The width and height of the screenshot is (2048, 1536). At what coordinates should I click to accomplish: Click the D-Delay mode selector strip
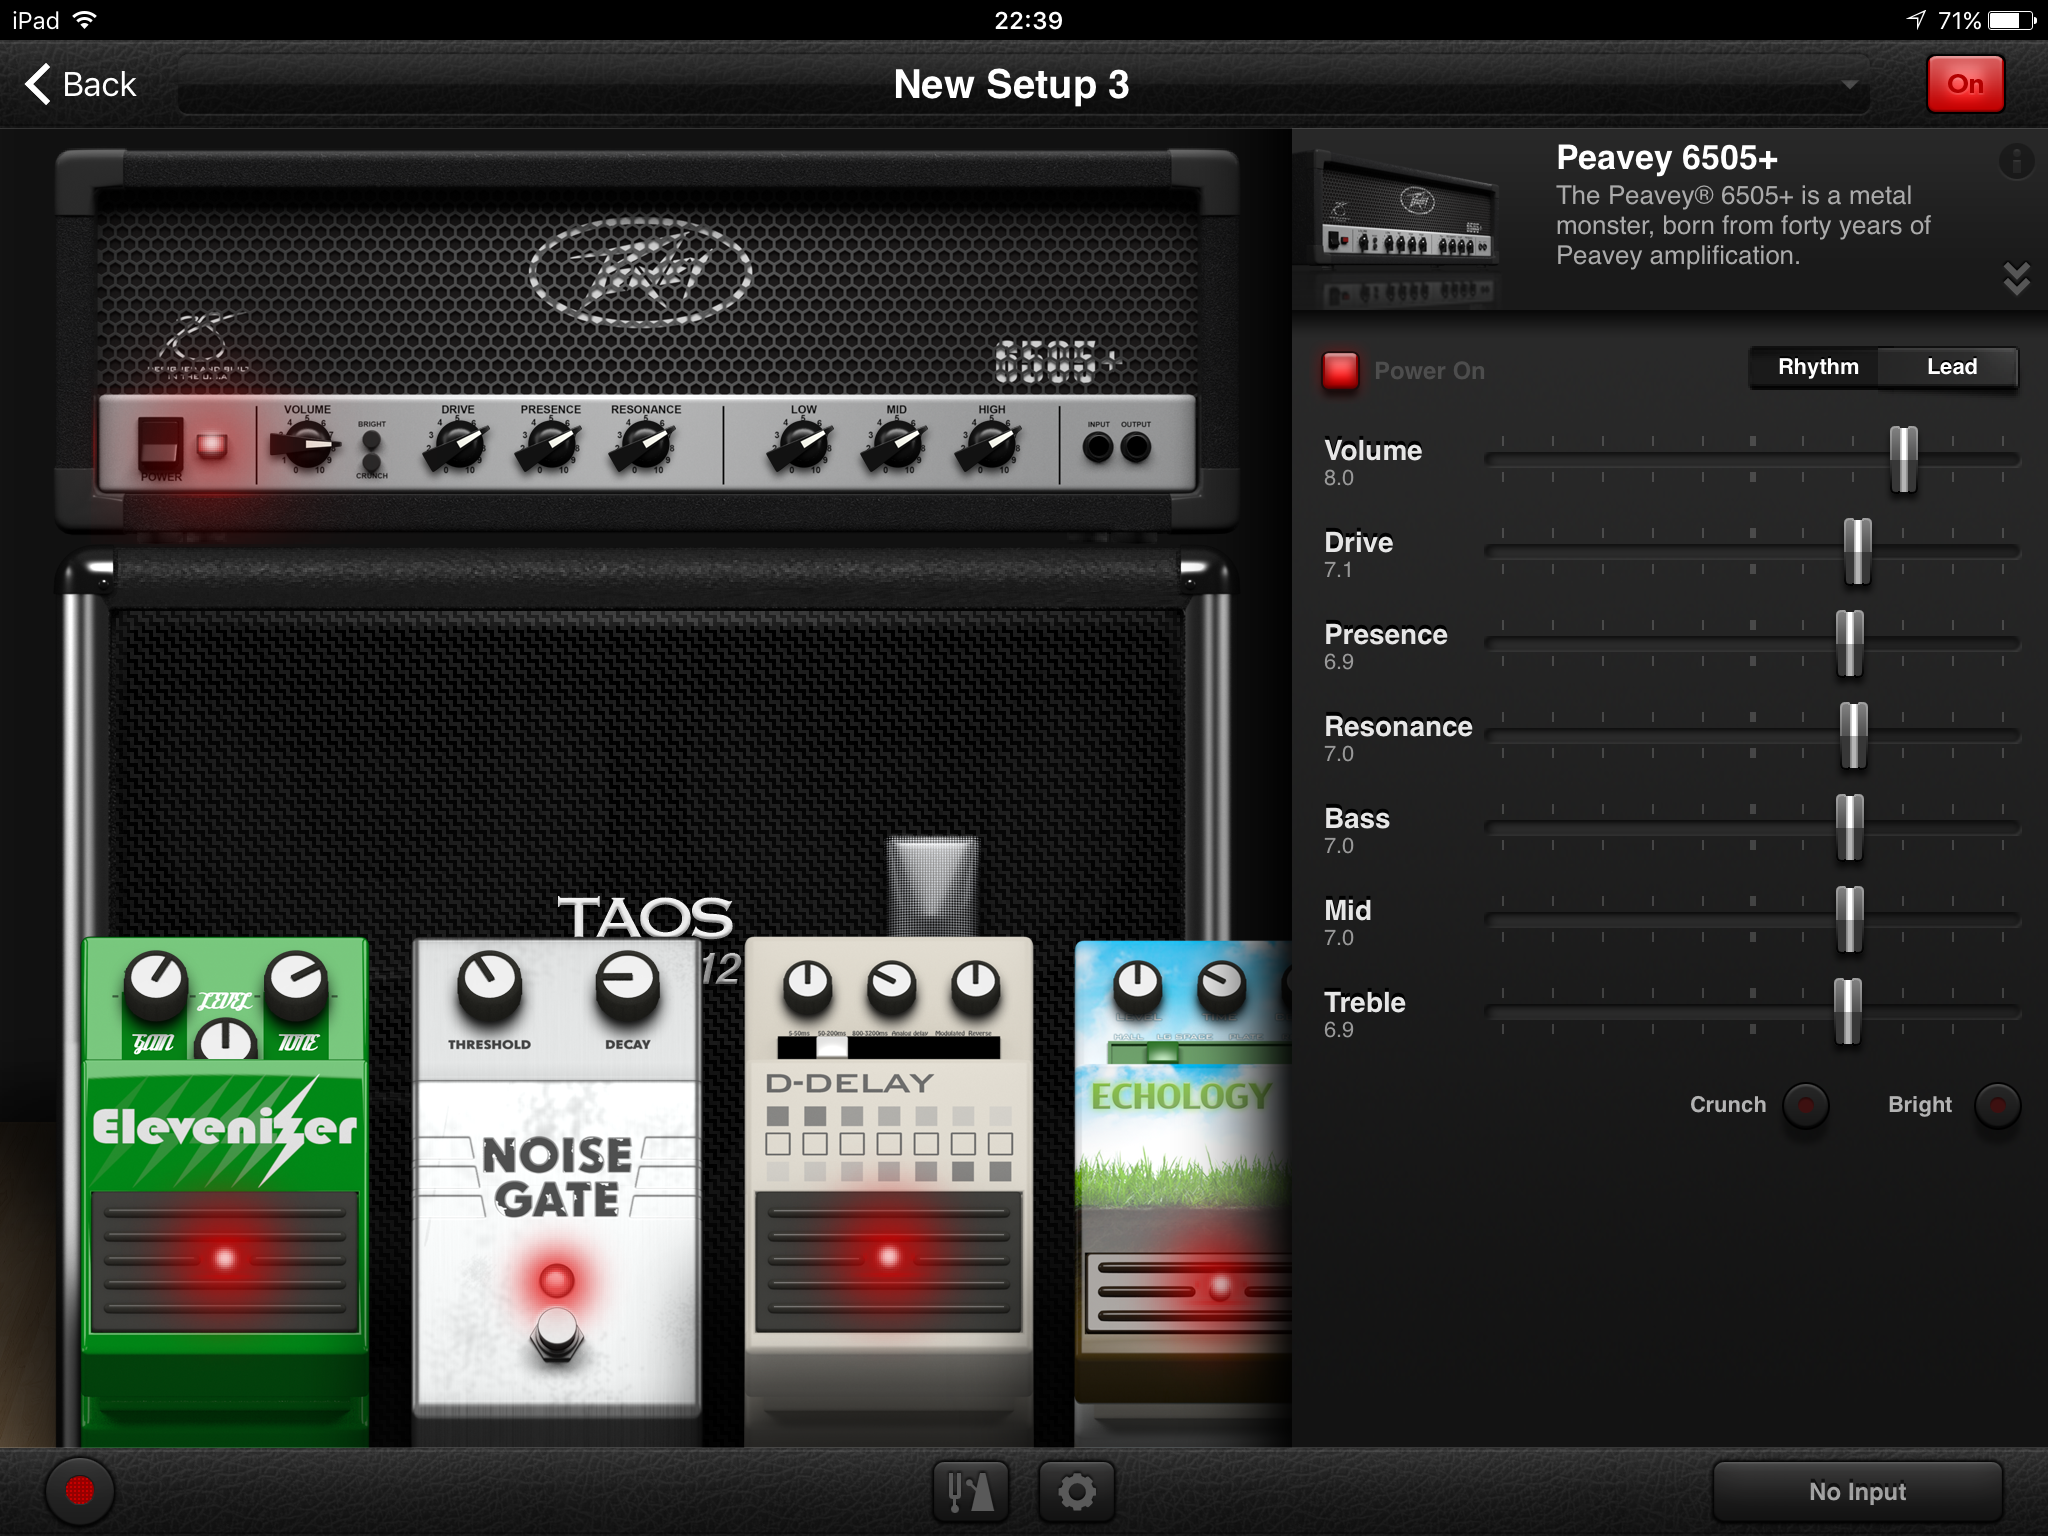888,1047
